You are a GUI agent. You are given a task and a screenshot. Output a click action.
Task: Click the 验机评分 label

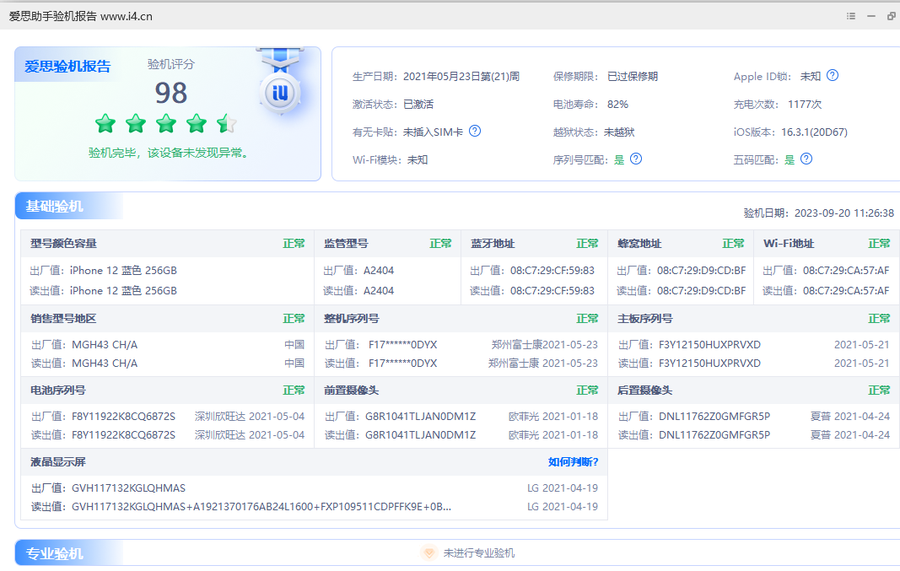pyautogui.click(x=171, y=64)
